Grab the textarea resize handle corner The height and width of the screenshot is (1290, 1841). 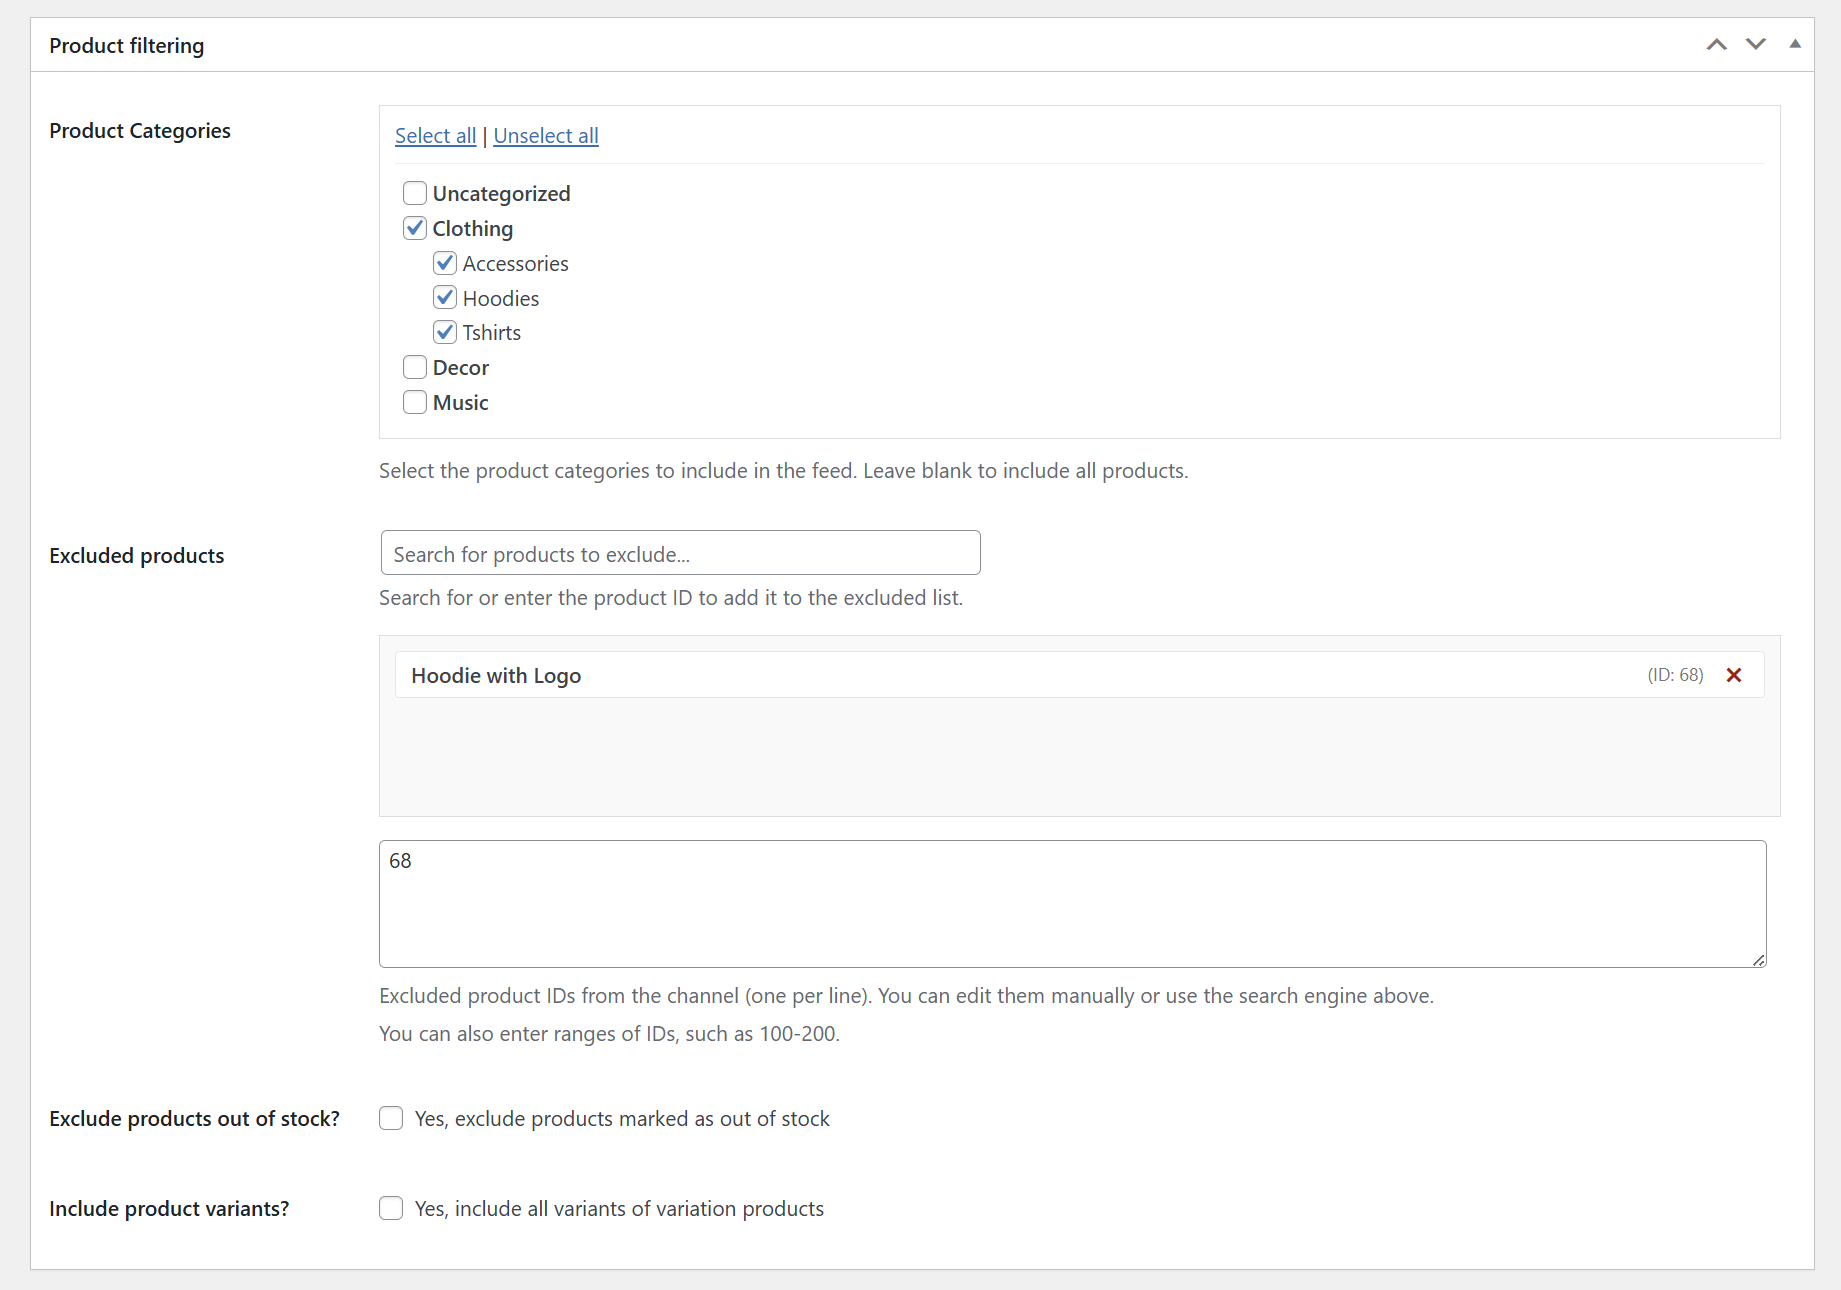pos(1758,960)
